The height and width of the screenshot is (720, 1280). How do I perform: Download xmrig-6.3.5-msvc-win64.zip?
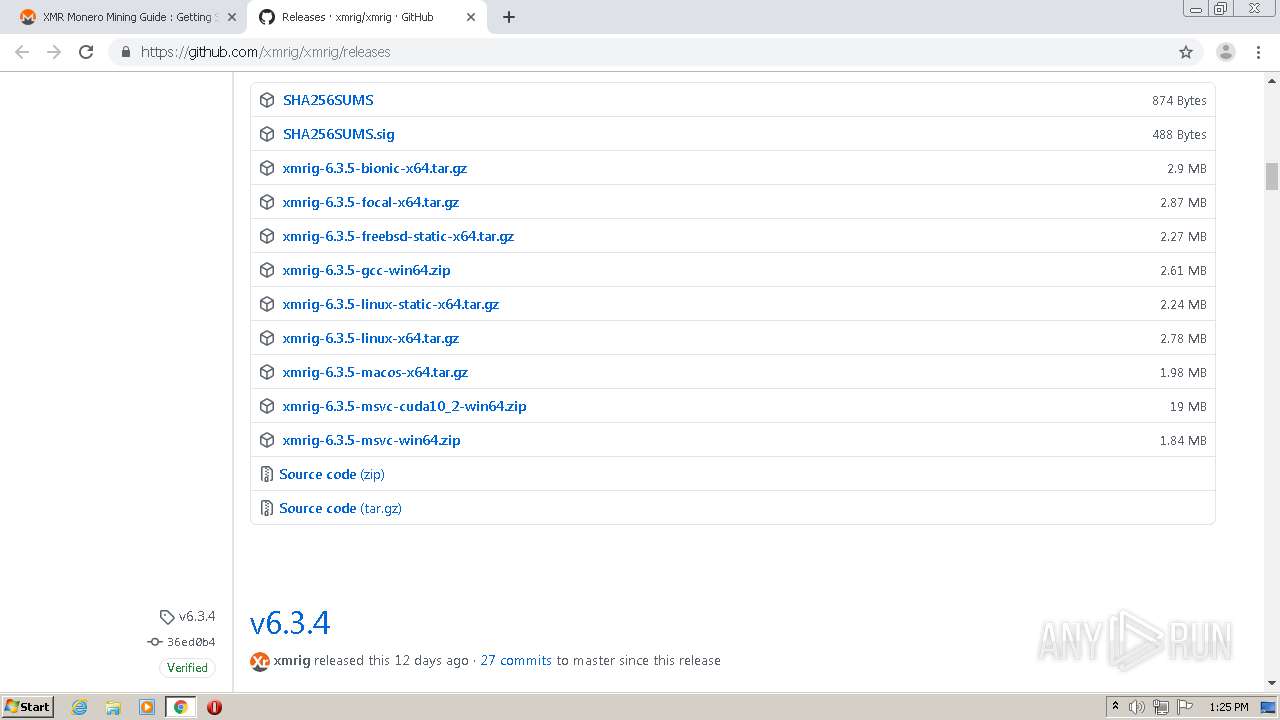(372, 440)
